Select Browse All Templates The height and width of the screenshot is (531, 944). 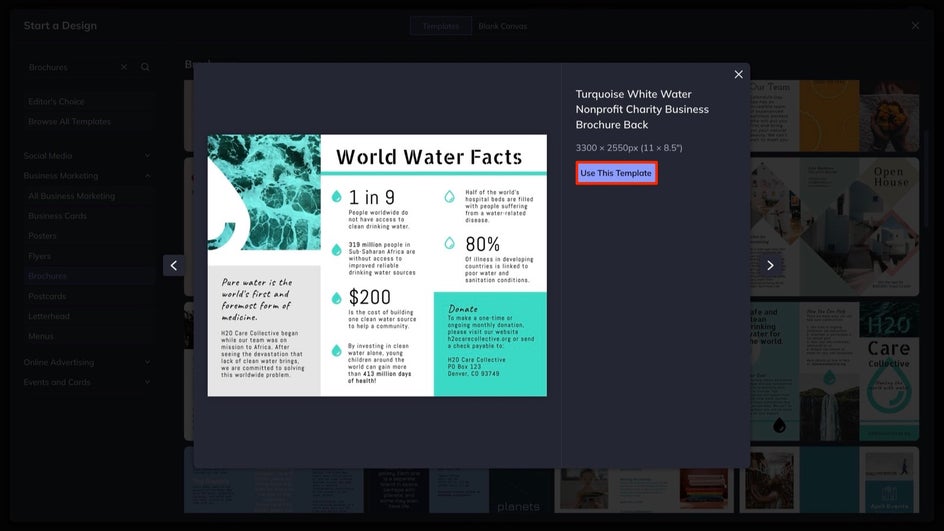[x=69, y=122]
